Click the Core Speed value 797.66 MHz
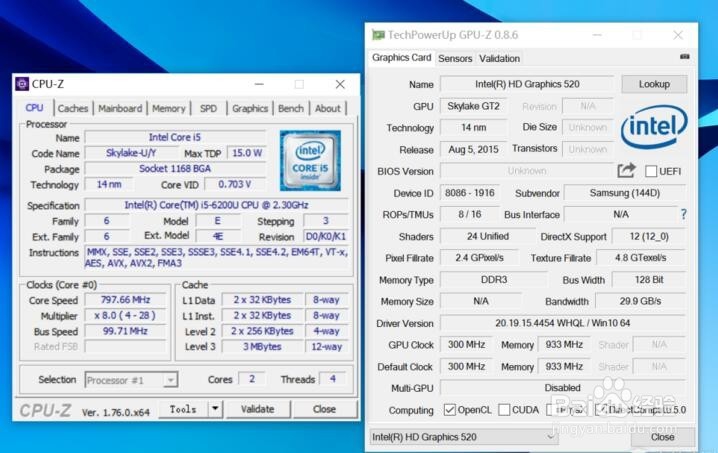 click(125, 300)
